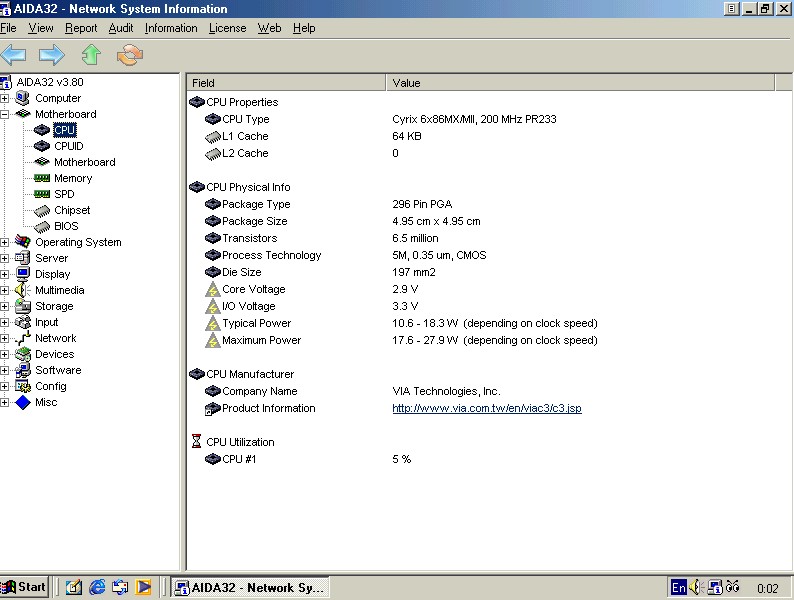The height and width of the screenshot is (600, 794).
Task: Expand the Network tree node
Action: point(5,339)
